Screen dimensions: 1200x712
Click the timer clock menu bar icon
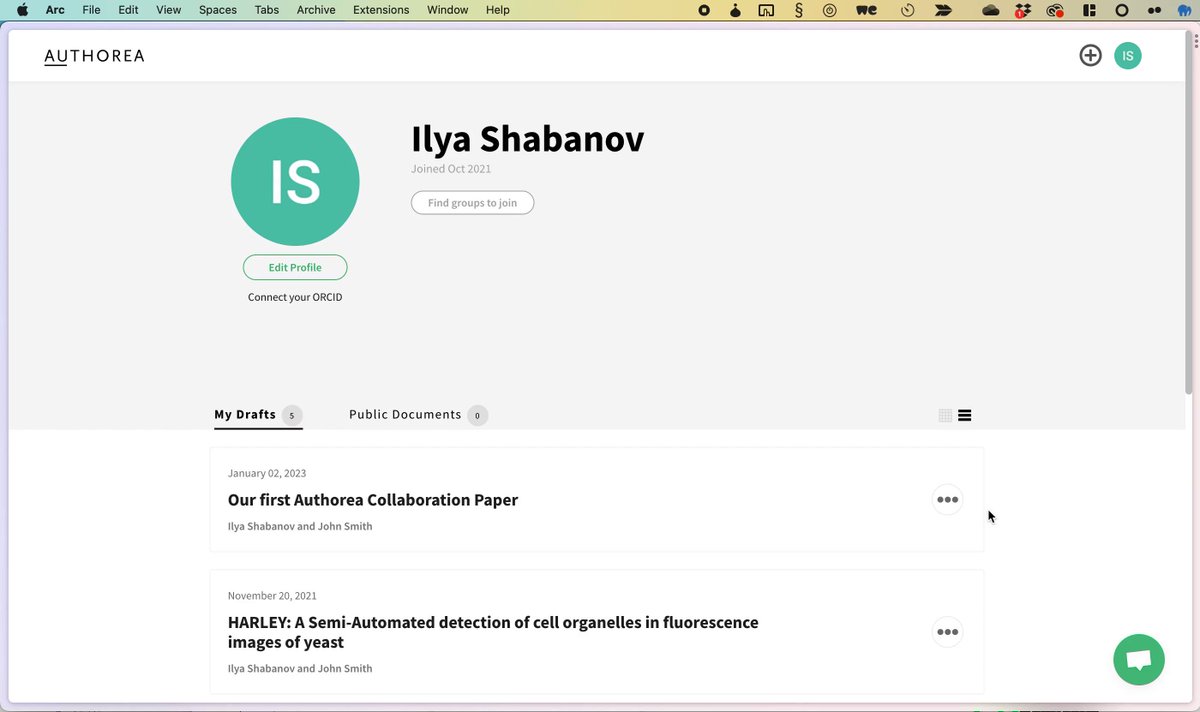point(908,10)
